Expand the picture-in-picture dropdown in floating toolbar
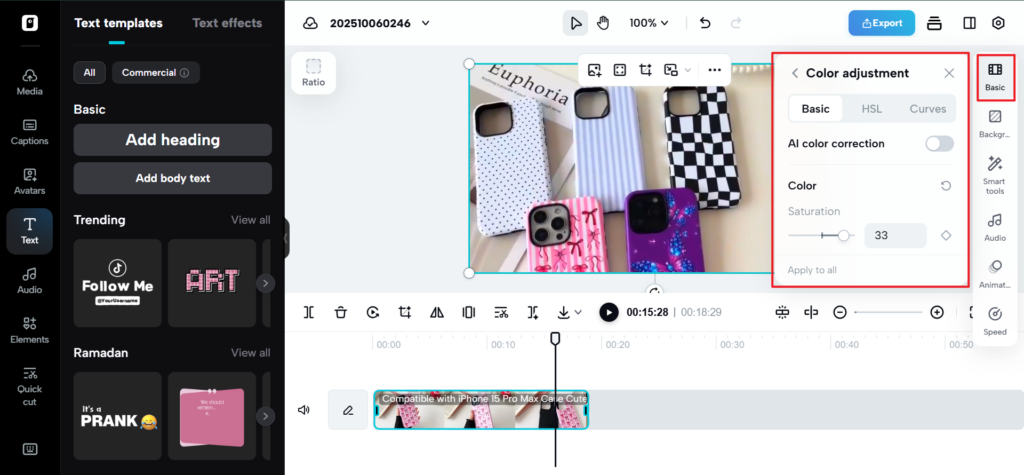This screenshot has height=475, width=1024. pos(688,70)
